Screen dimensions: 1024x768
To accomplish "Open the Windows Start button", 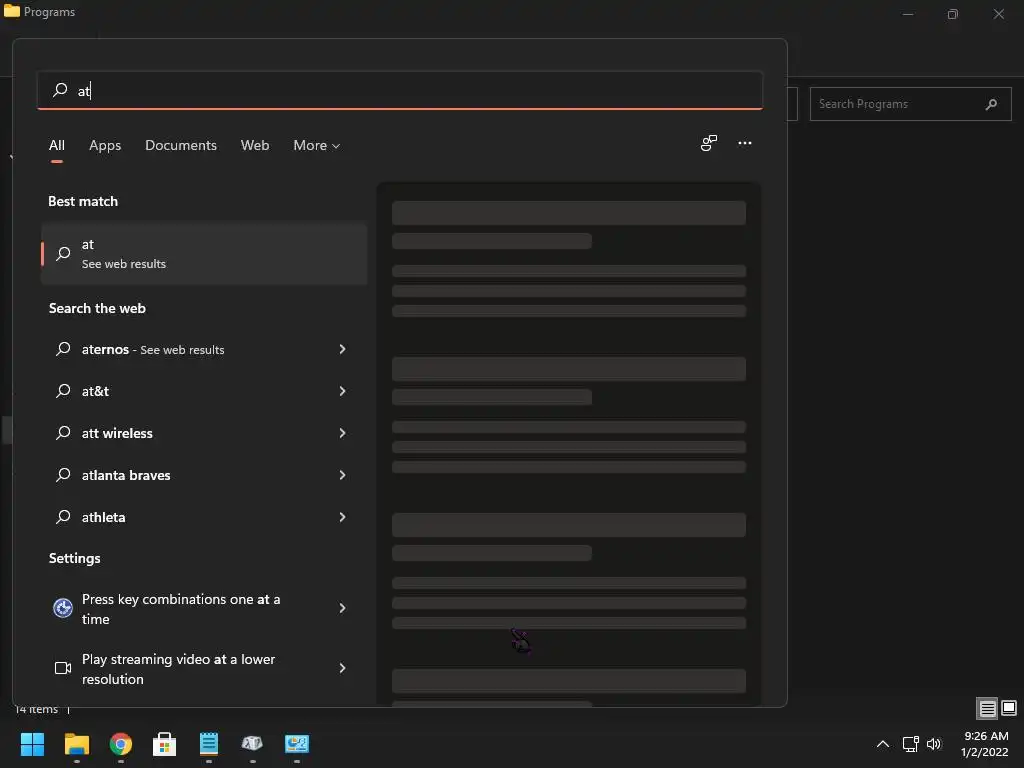I will tap(32, 744).
